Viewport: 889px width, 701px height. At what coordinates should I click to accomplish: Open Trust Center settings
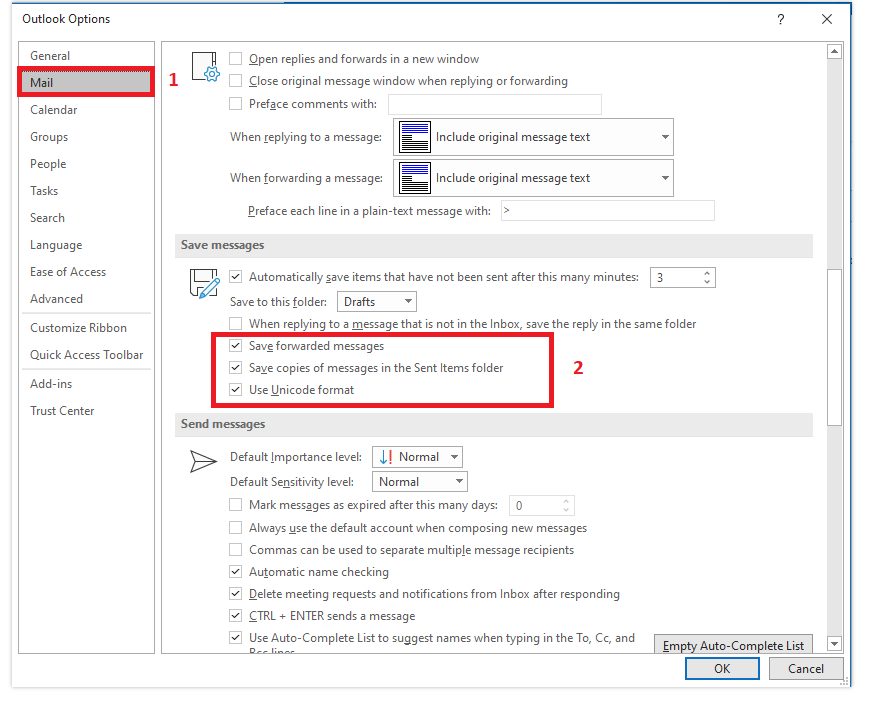(86, 411)
